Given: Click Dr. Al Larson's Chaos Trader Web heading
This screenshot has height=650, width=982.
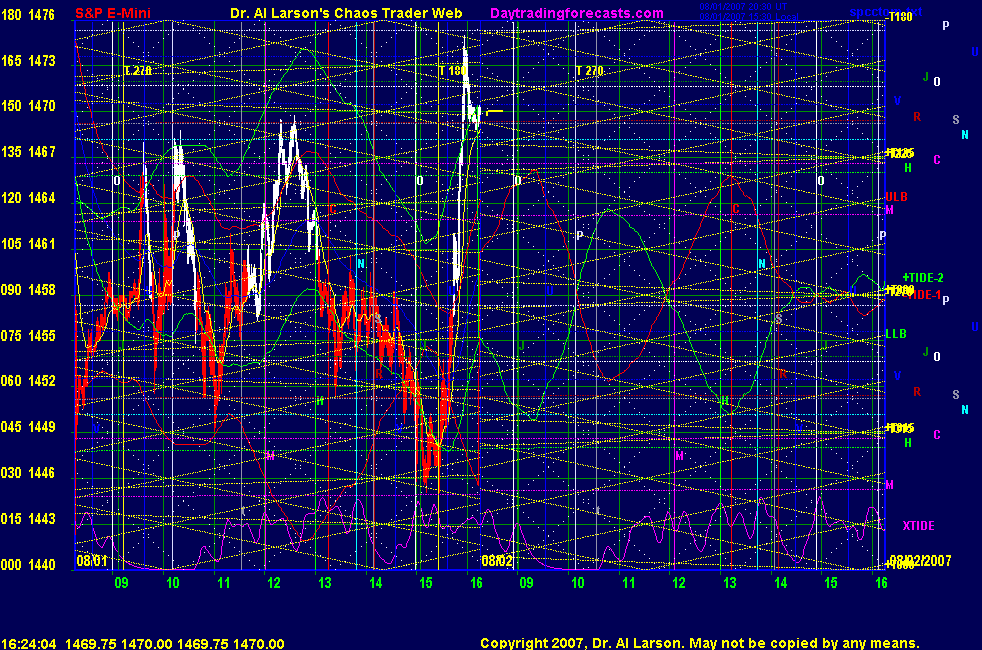Looking at the screenshot, I should click(346, 13).
